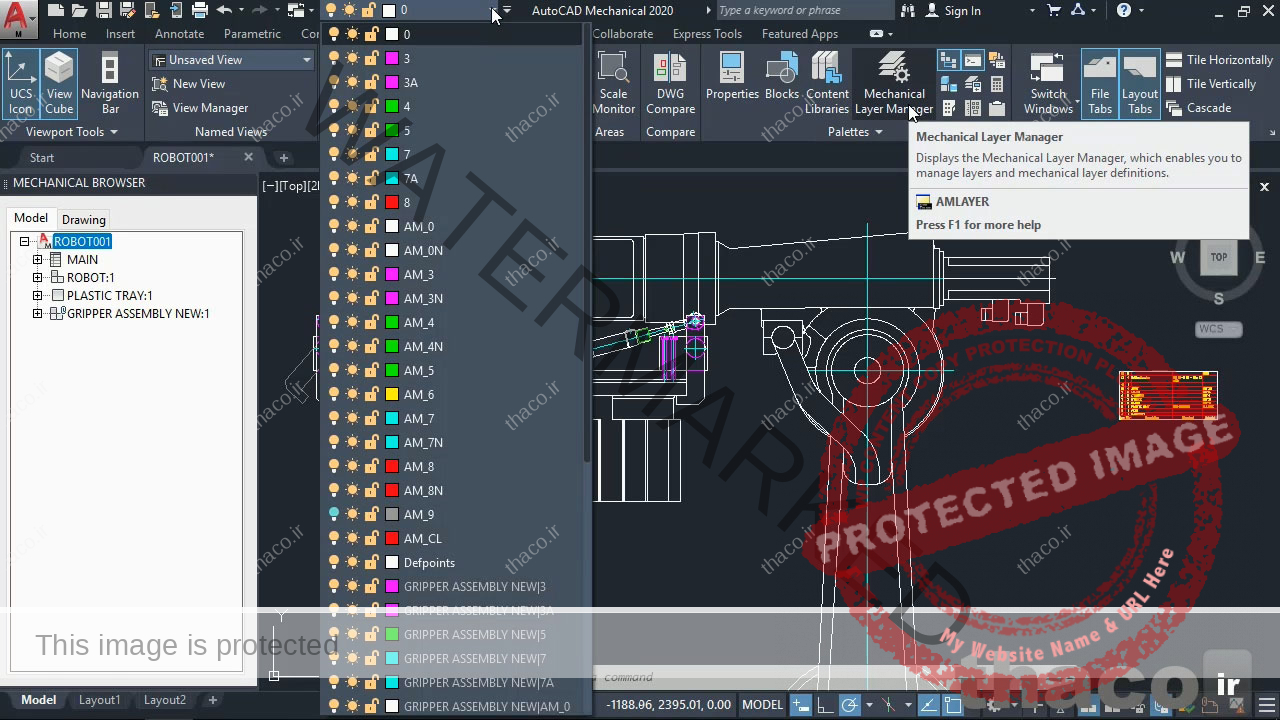
Task: Click the magenta color swatch of layer 3
Action: coord(392,58)
